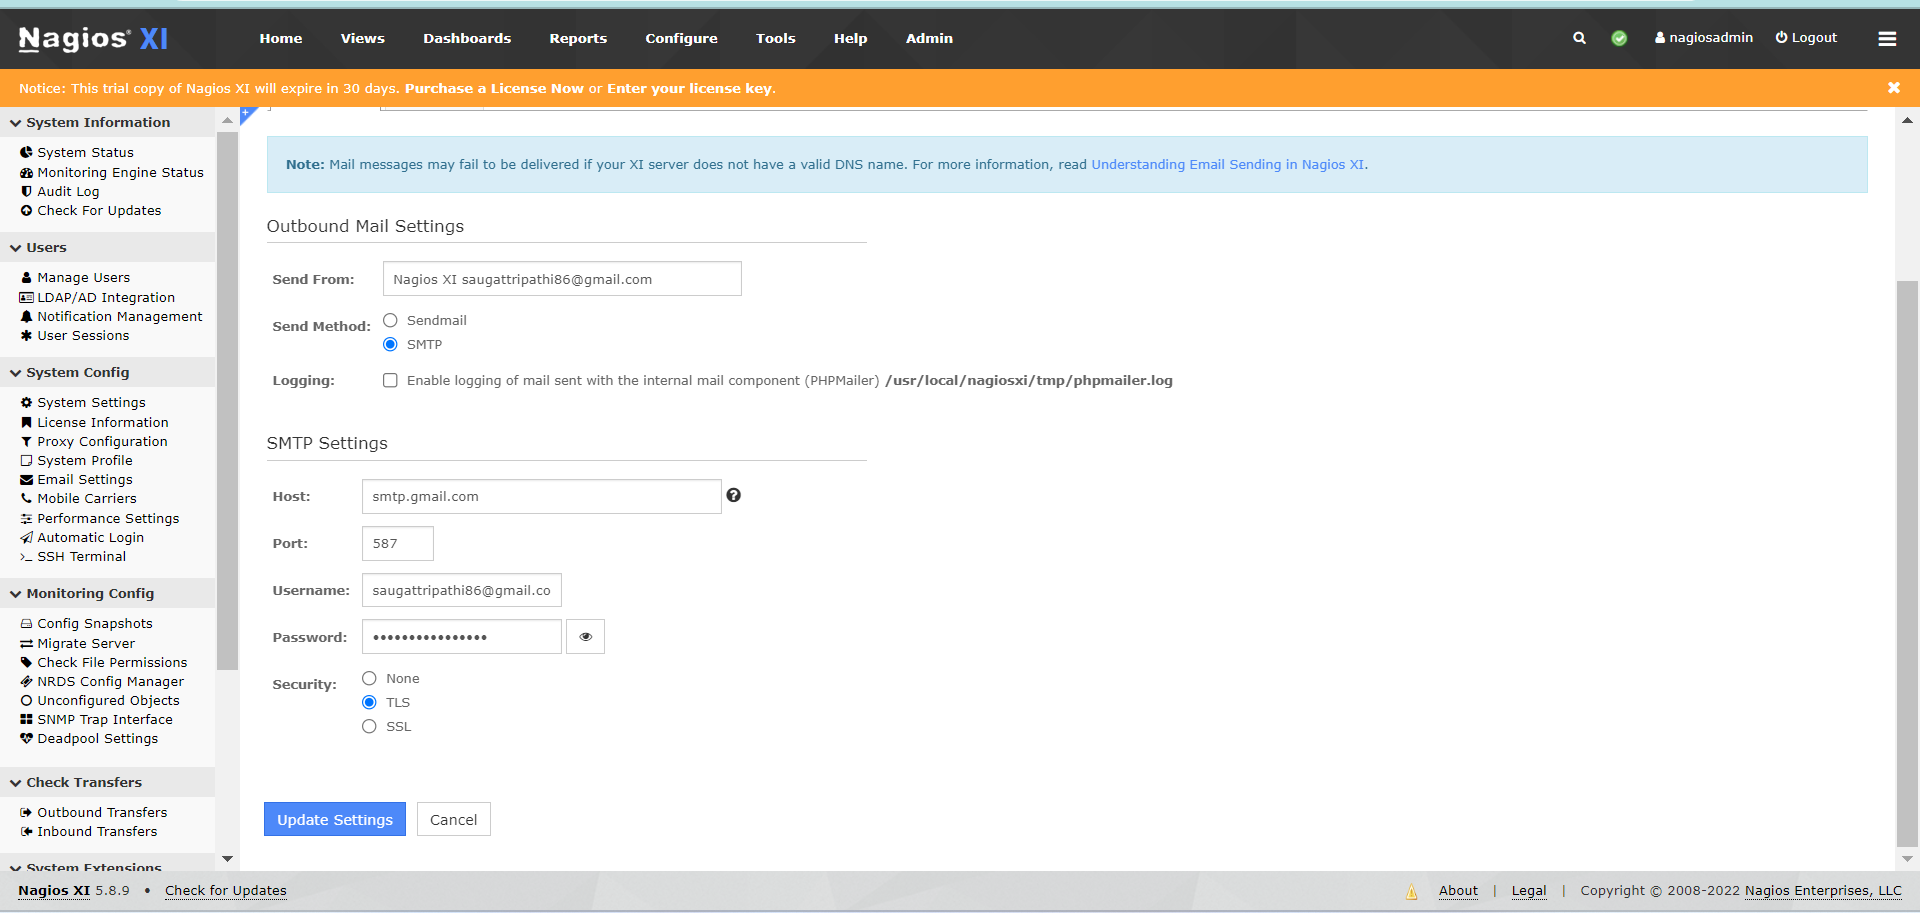Open the Home menu
Screen dimensions: 1920x913
[281, 38]
